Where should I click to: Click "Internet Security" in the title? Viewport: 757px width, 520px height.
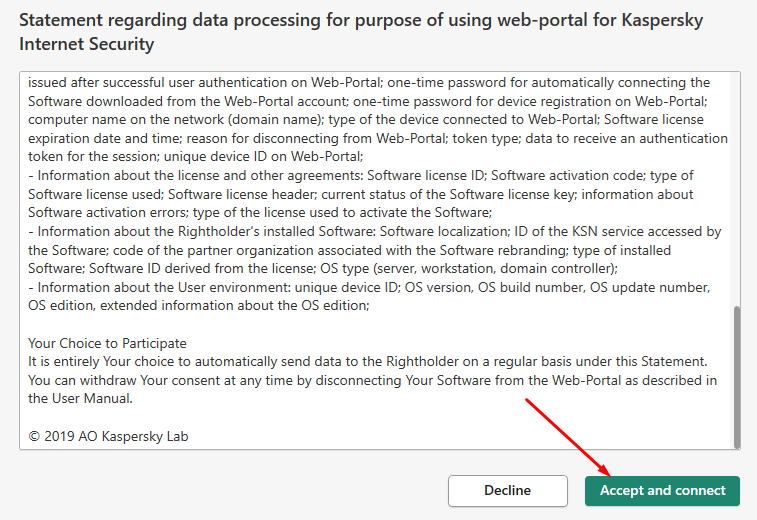click(x=86, y=44)
